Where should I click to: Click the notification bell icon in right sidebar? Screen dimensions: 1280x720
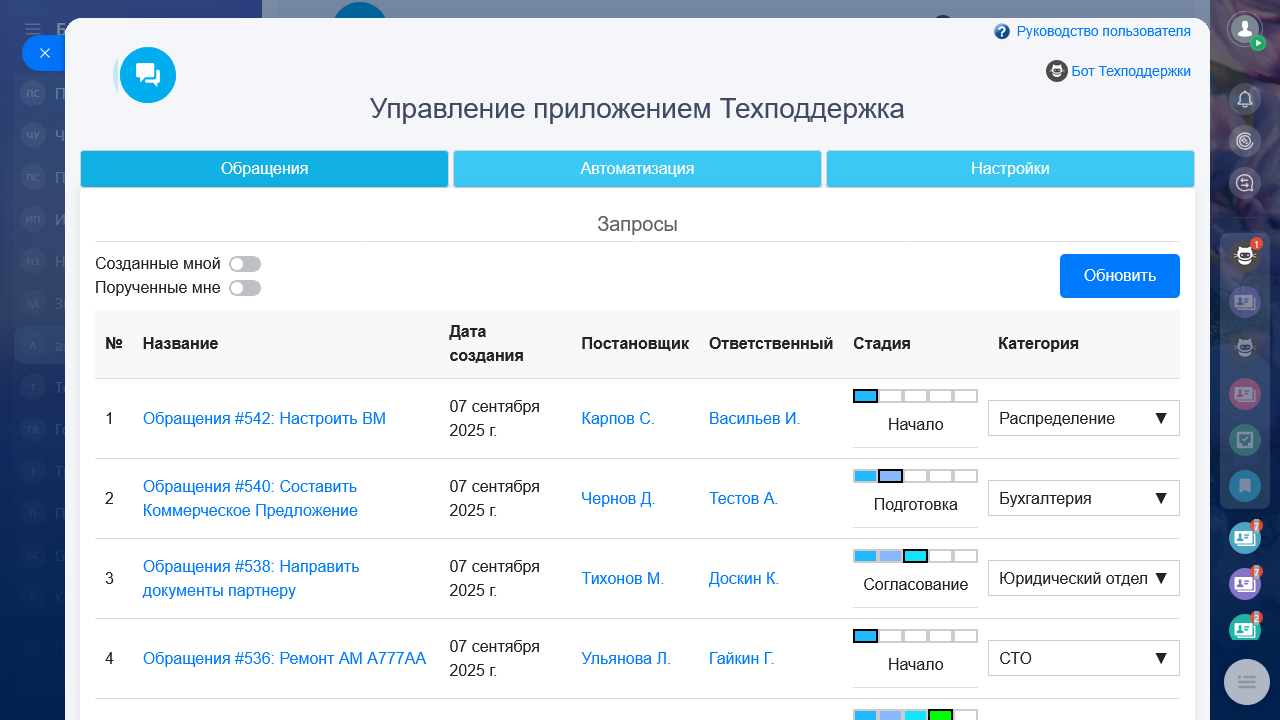point(1245,98)
